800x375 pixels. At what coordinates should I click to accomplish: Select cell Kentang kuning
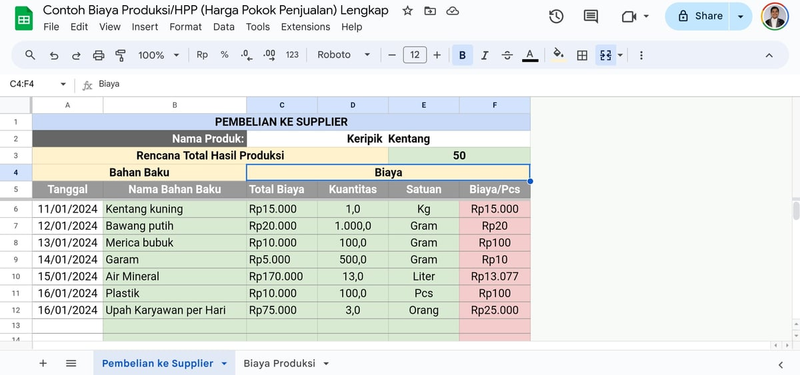pyautogui.click(x=174, y=209)
